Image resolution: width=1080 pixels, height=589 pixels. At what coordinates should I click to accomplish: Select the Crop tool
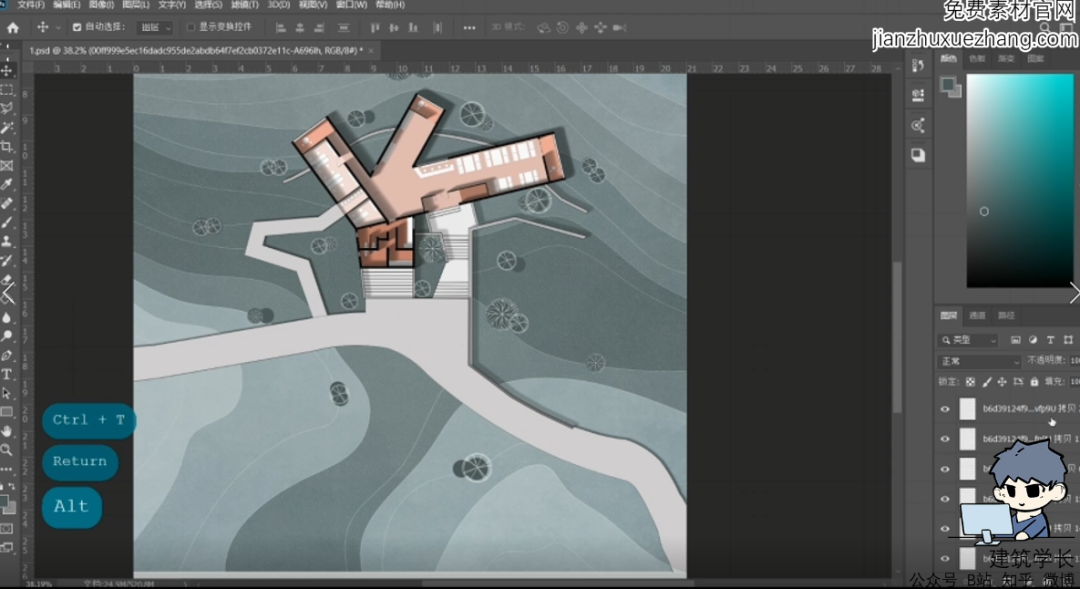click(7, 146)
